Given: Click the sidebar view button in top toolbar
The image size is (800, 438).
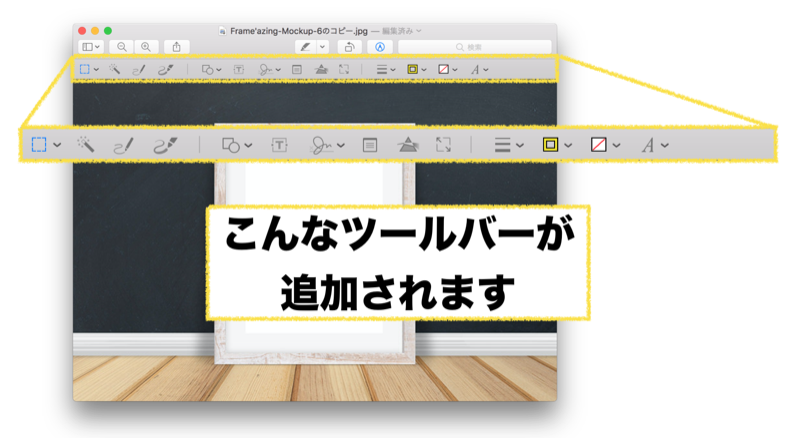Looking at the screenshot, I should click(x=91, y=47).
